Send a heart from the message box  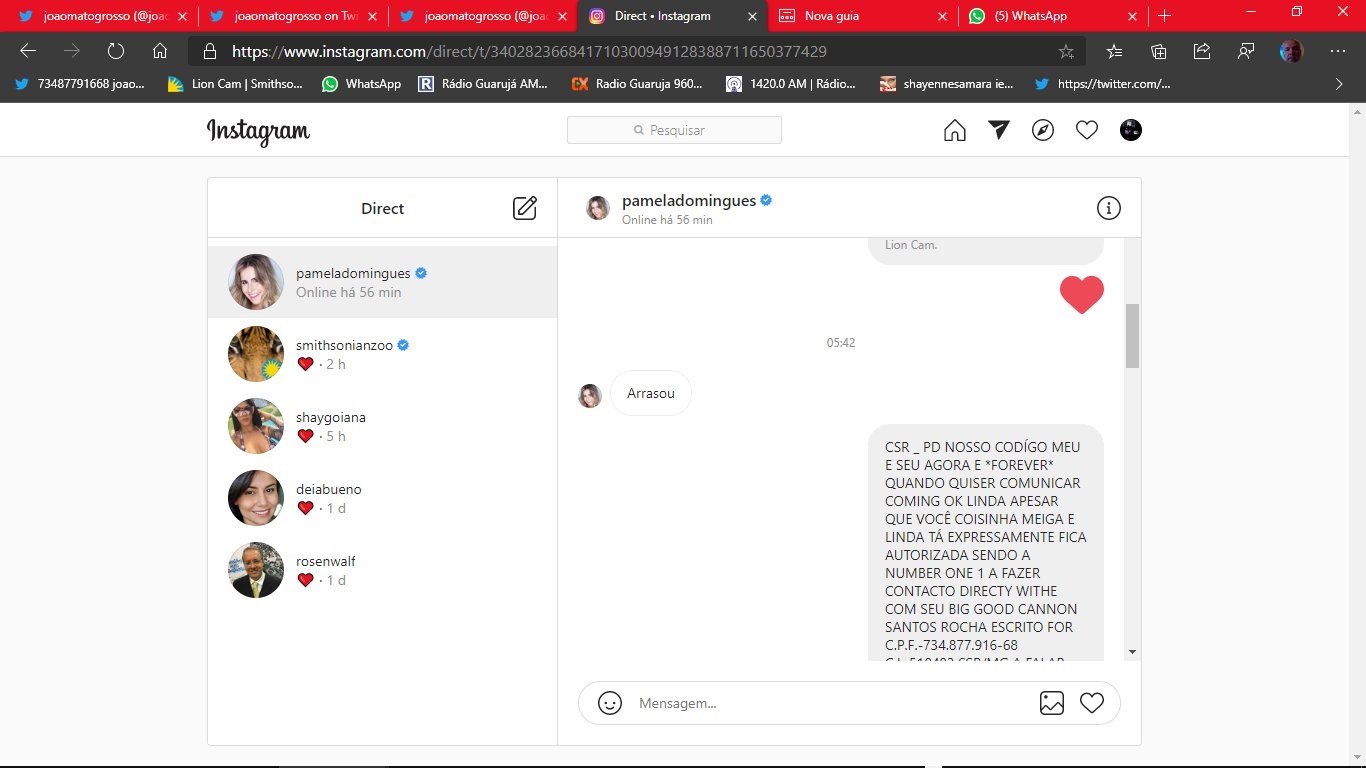coord(1092,703)
